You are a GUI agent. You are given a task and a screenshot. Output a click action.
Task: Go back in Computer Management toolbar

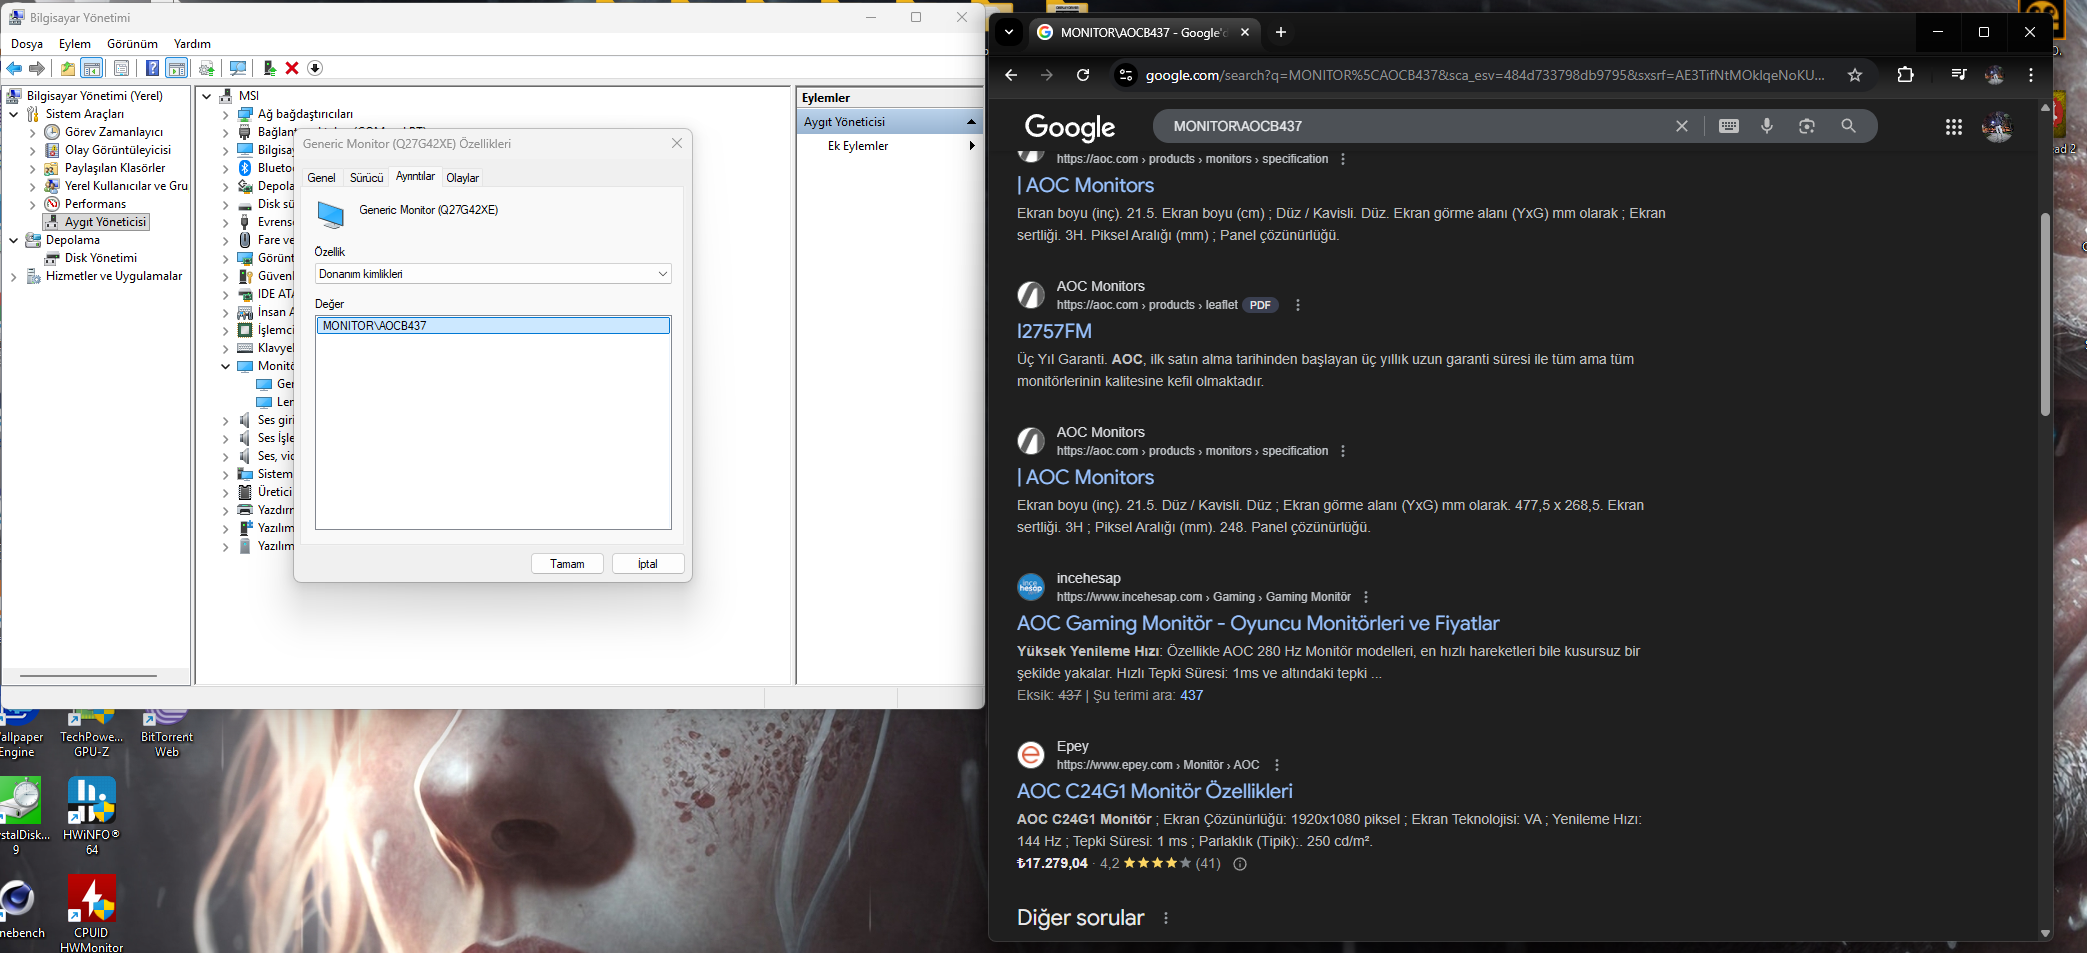[14, 68]
